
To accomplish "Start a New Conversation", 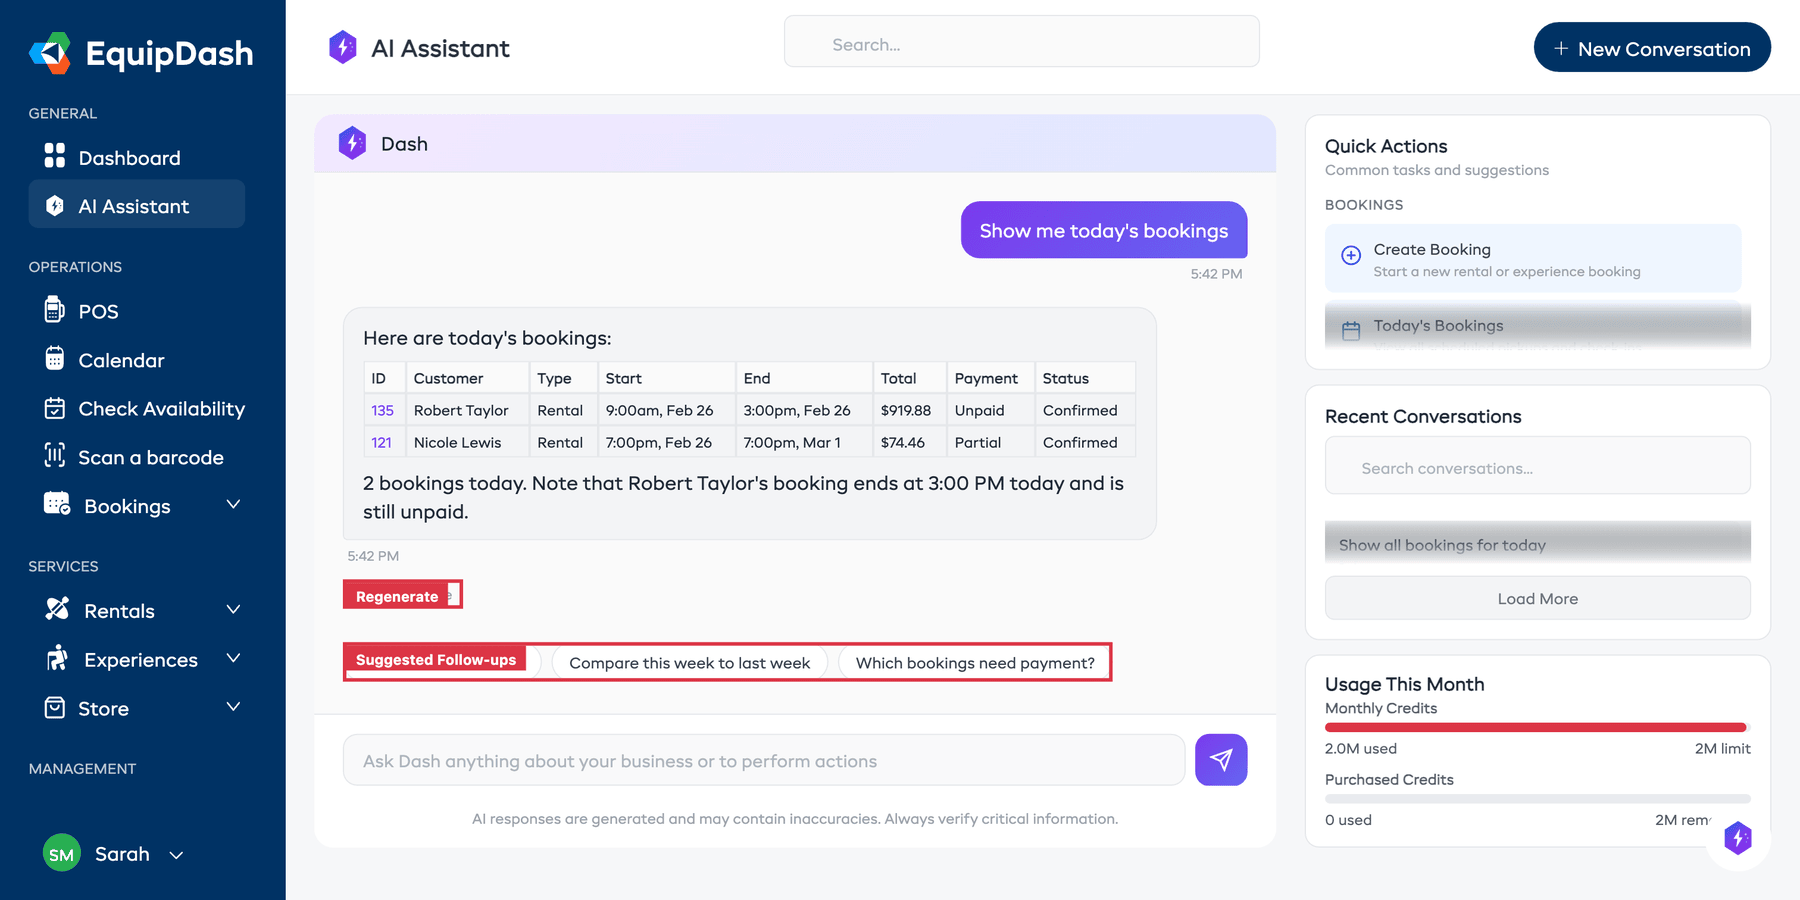I will (1651, 48).
